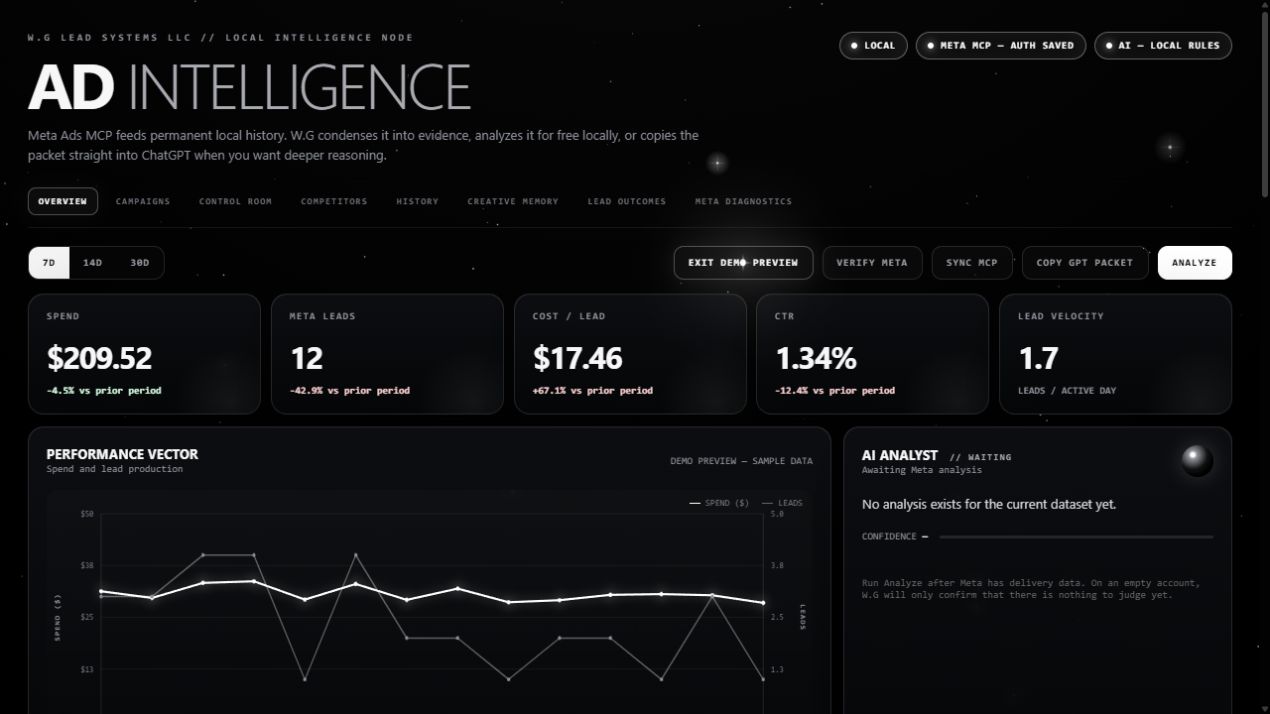The height and width of the screenshot is (714, 1270).
Task: Click 'Spend and lead production' subtitle
Action: (x=114, y=469)
